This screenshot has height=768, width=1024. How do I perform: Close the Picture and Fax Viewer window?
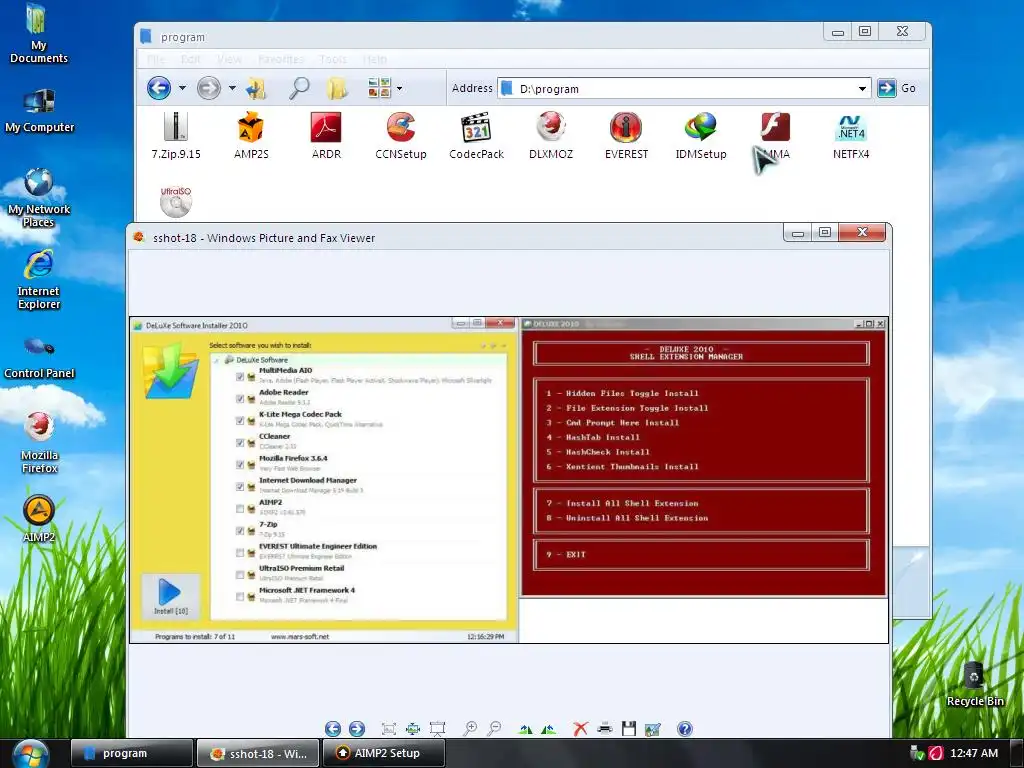[x=862, y=232]
